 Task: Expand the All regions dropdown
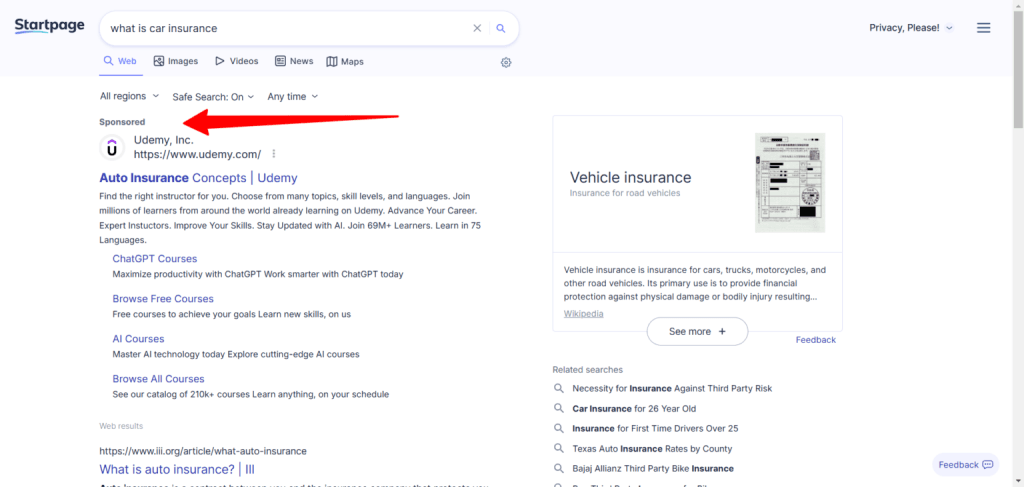click(129, 96)
